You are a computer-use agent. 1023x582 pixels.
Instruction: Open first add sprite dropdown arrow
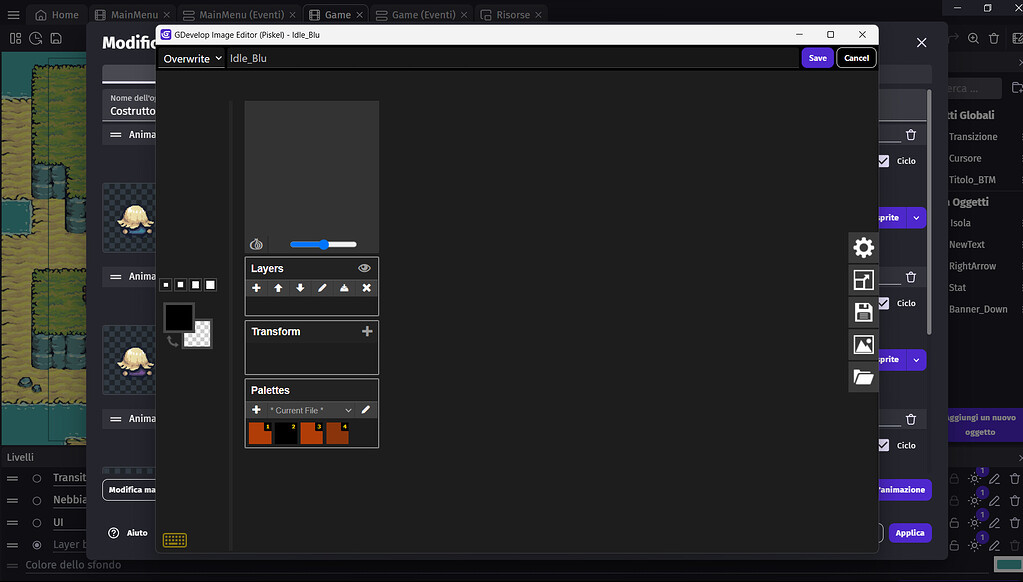pyautogui.click(x=916, y=217)
